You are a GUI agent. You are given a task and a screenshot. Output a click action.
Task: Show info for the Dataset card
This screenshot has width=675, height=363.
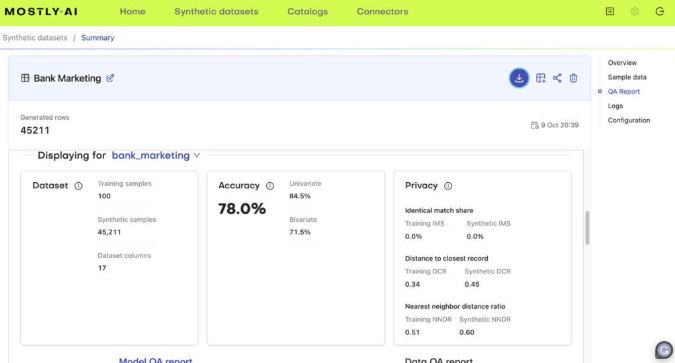click(x=78, y=186)
